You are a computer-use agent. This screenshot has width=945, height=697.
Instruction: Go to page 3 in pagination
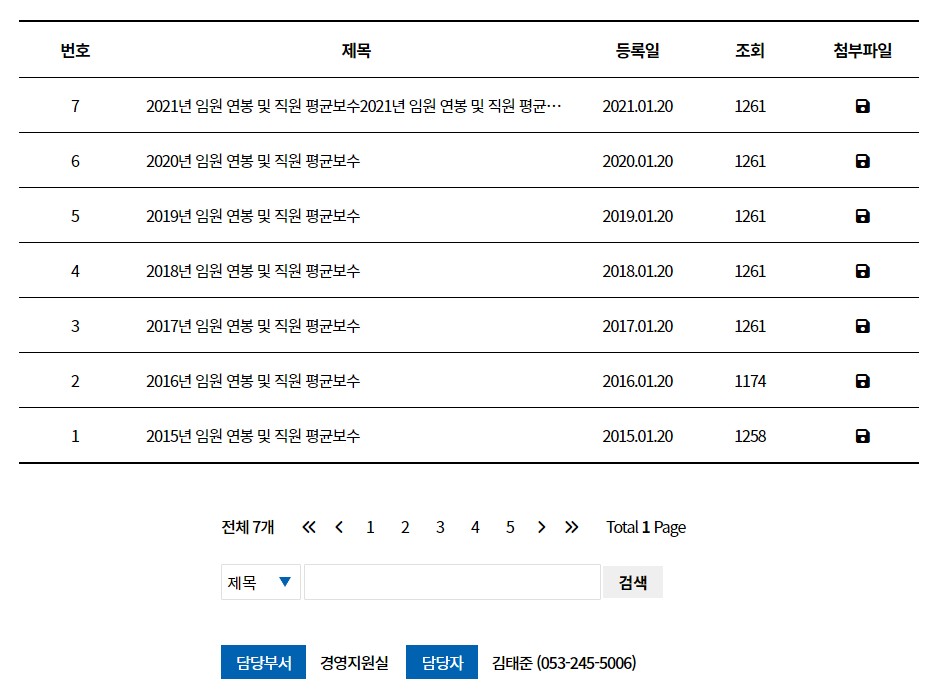440,527
